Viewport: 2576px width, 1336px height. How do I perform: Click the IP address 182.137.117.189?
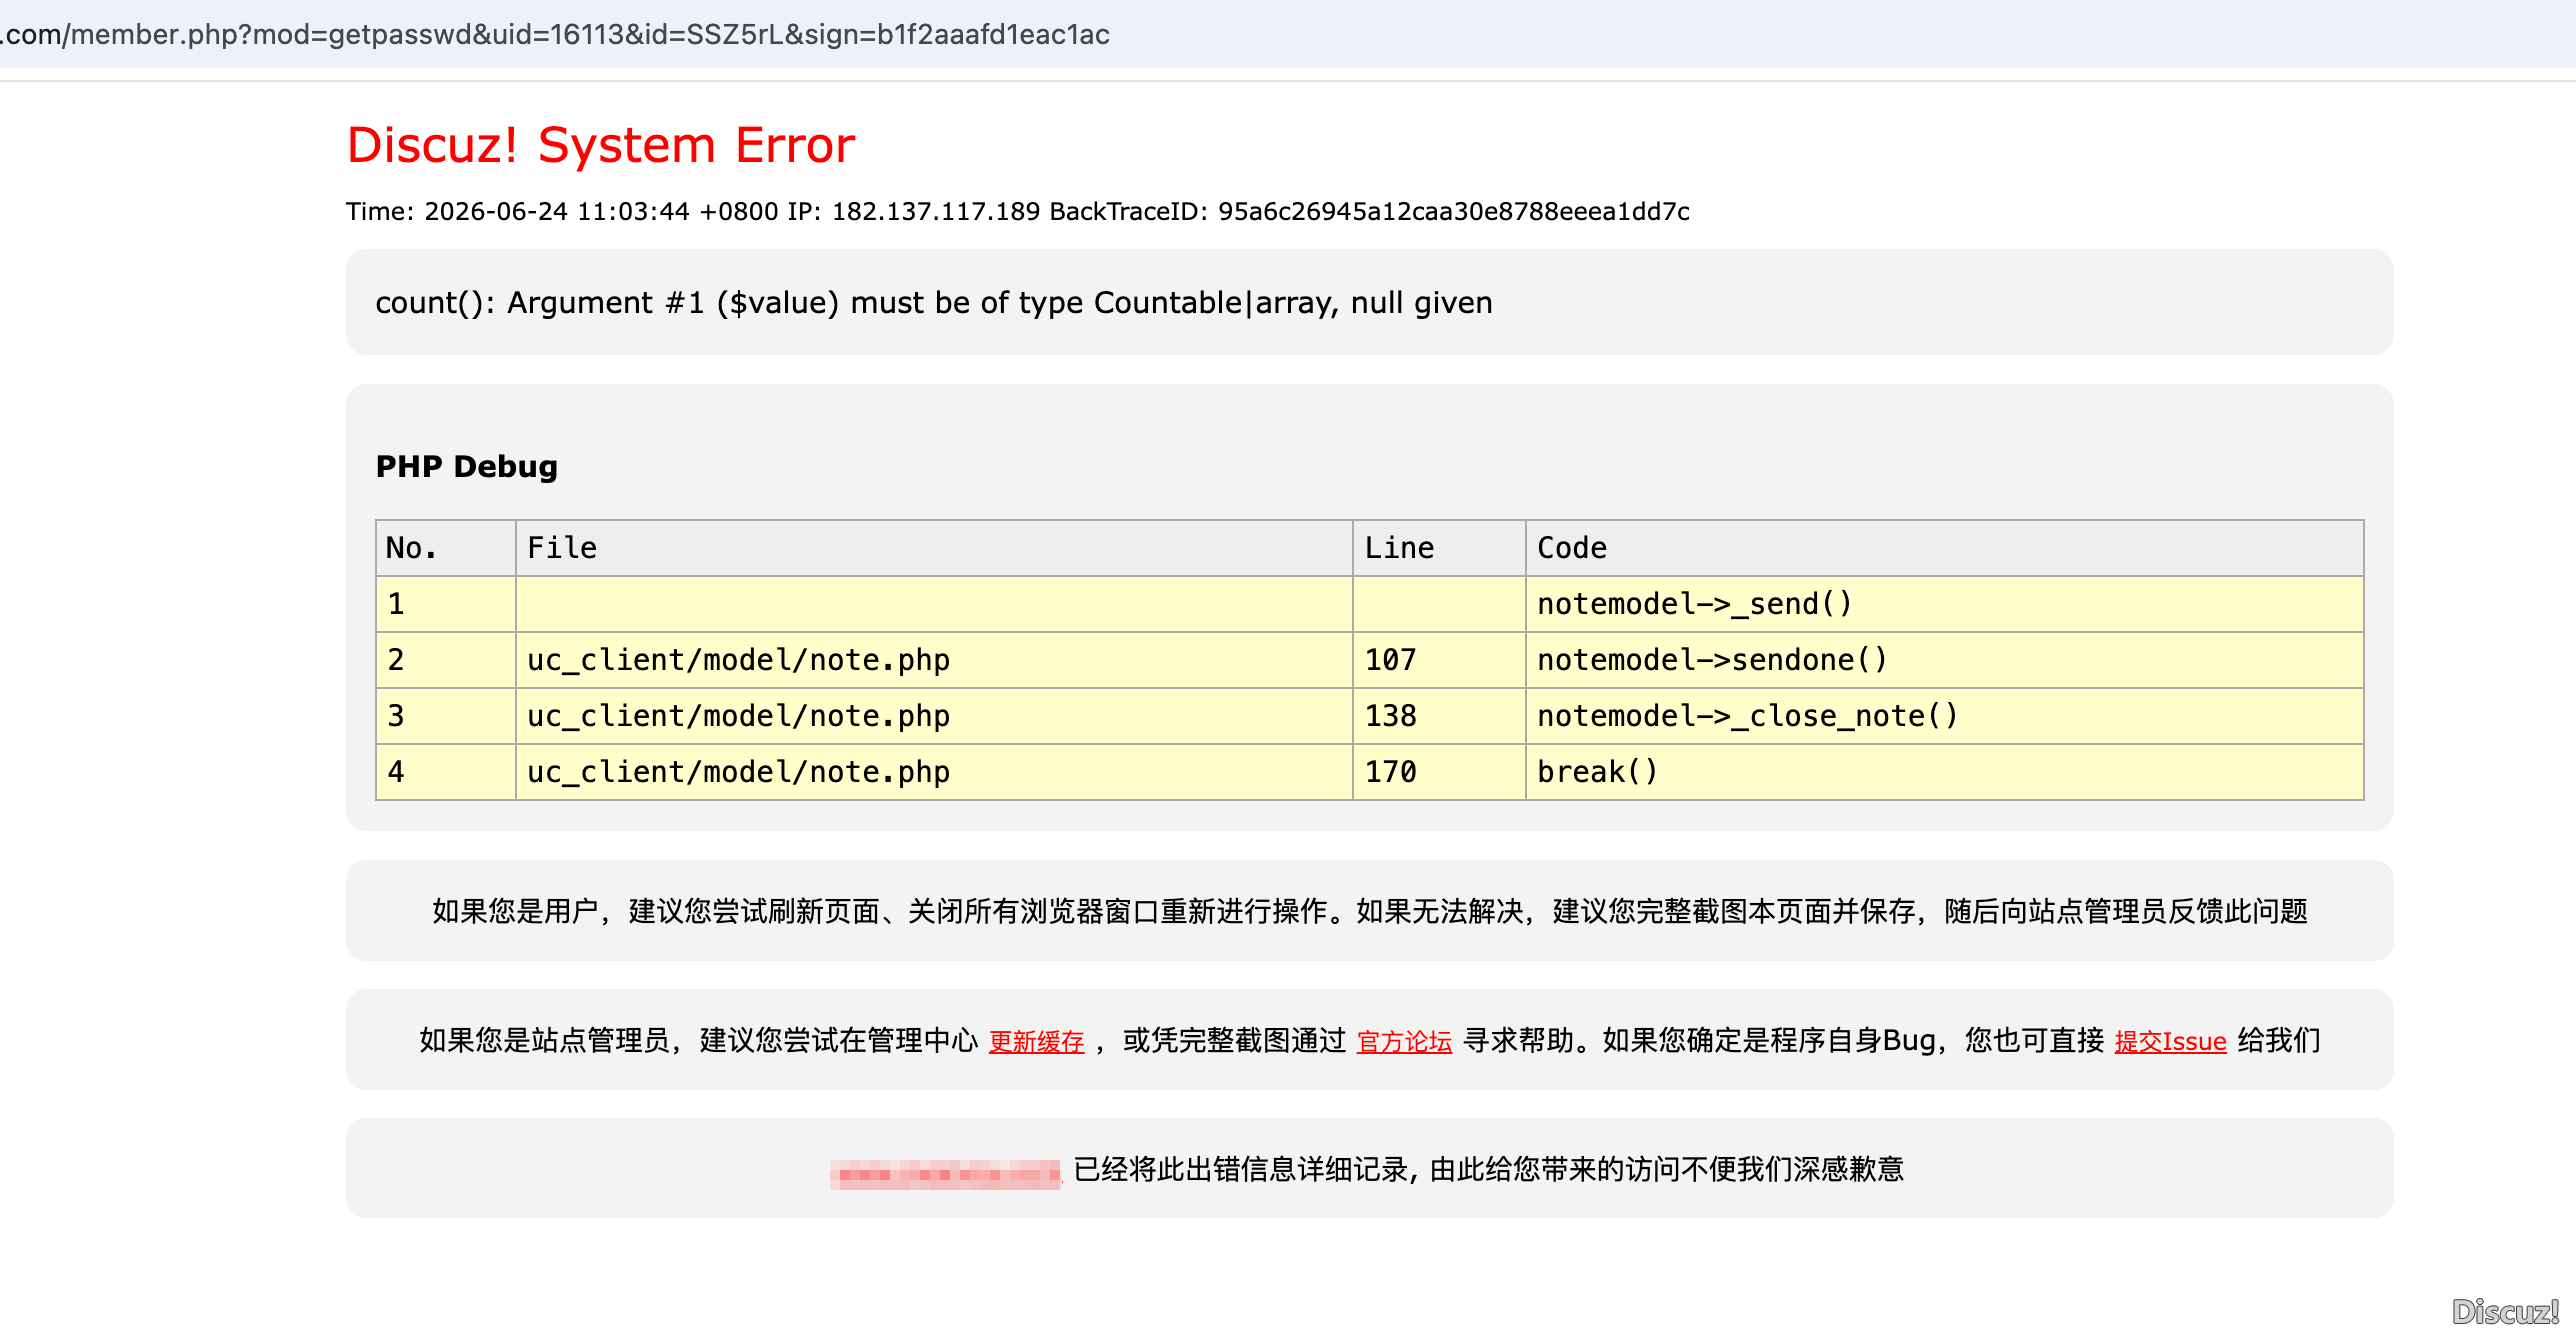936,211
